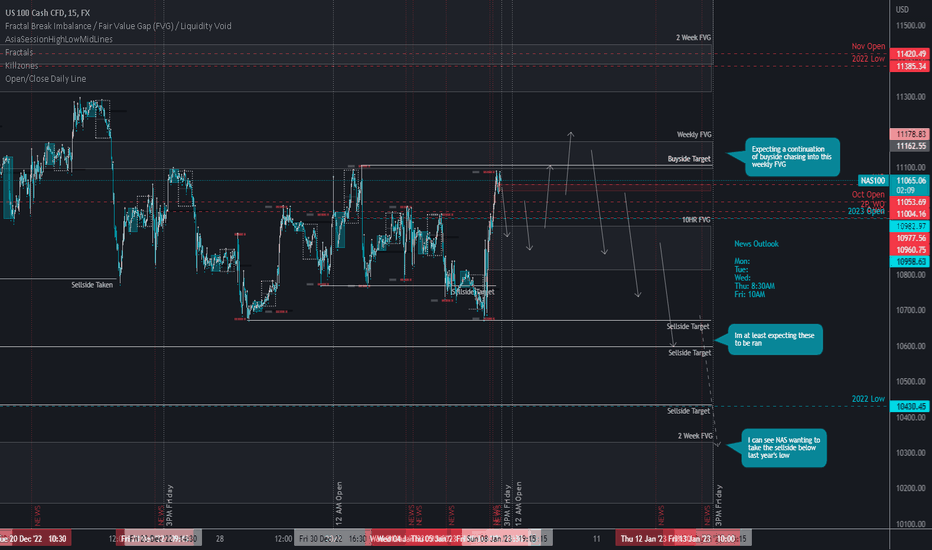Click the 10958.63 cyan price label
932x550 pixels.
pyautogui.click(x=911, y=262)
